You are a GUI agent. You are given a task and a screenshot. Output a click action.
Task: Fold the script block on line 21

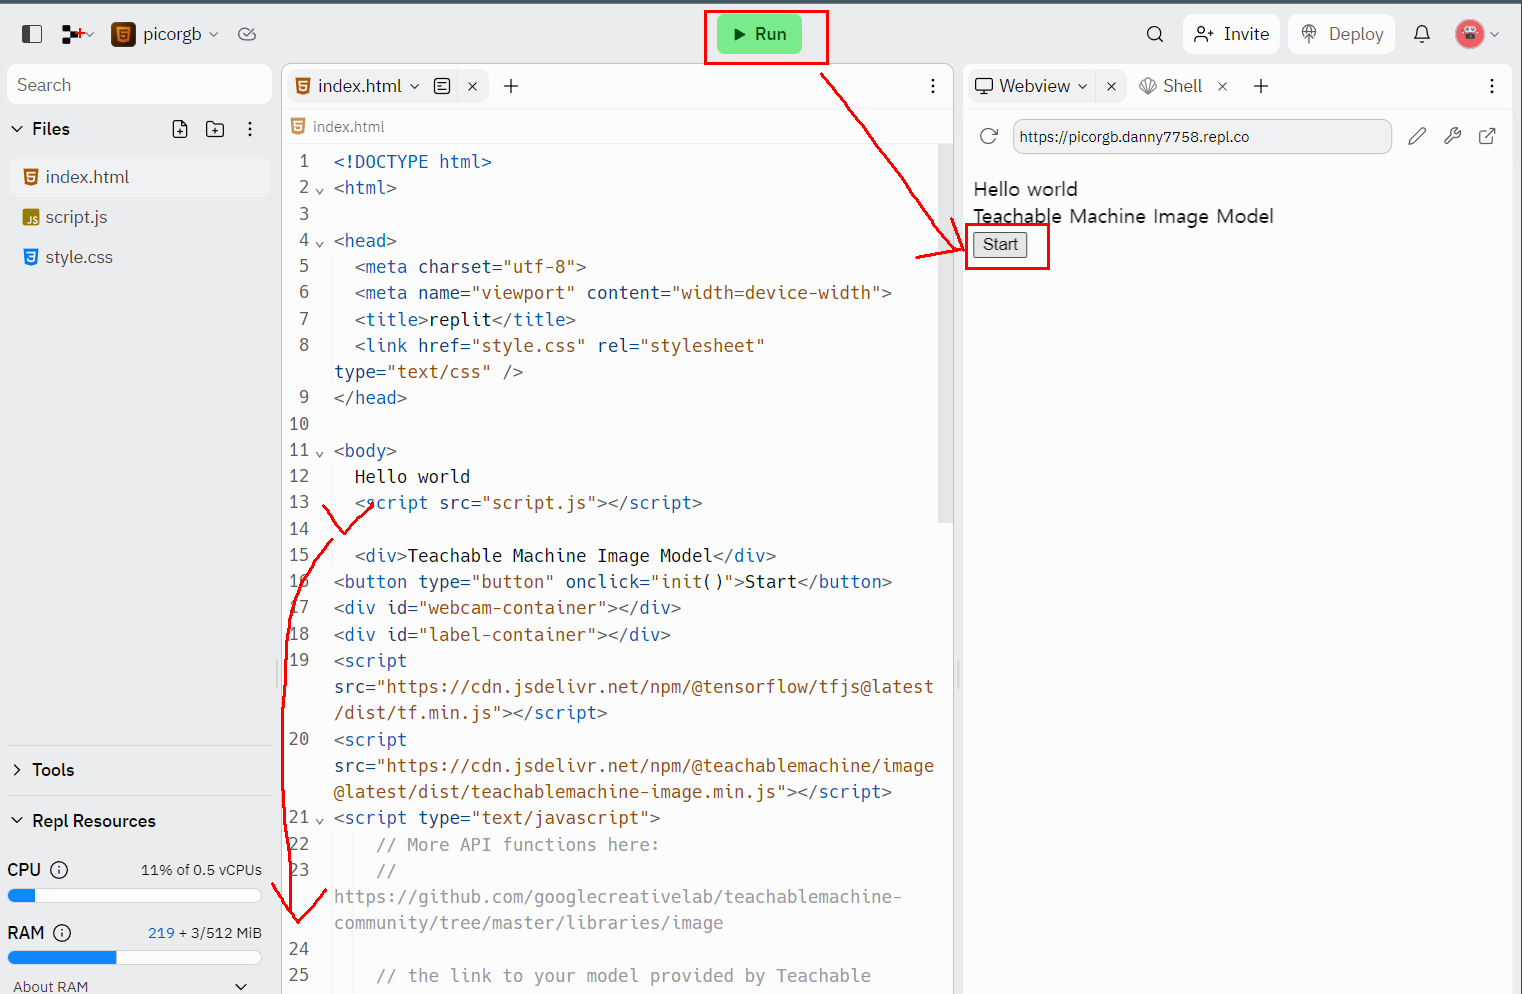pyautogui.click(x=320, y=819)
